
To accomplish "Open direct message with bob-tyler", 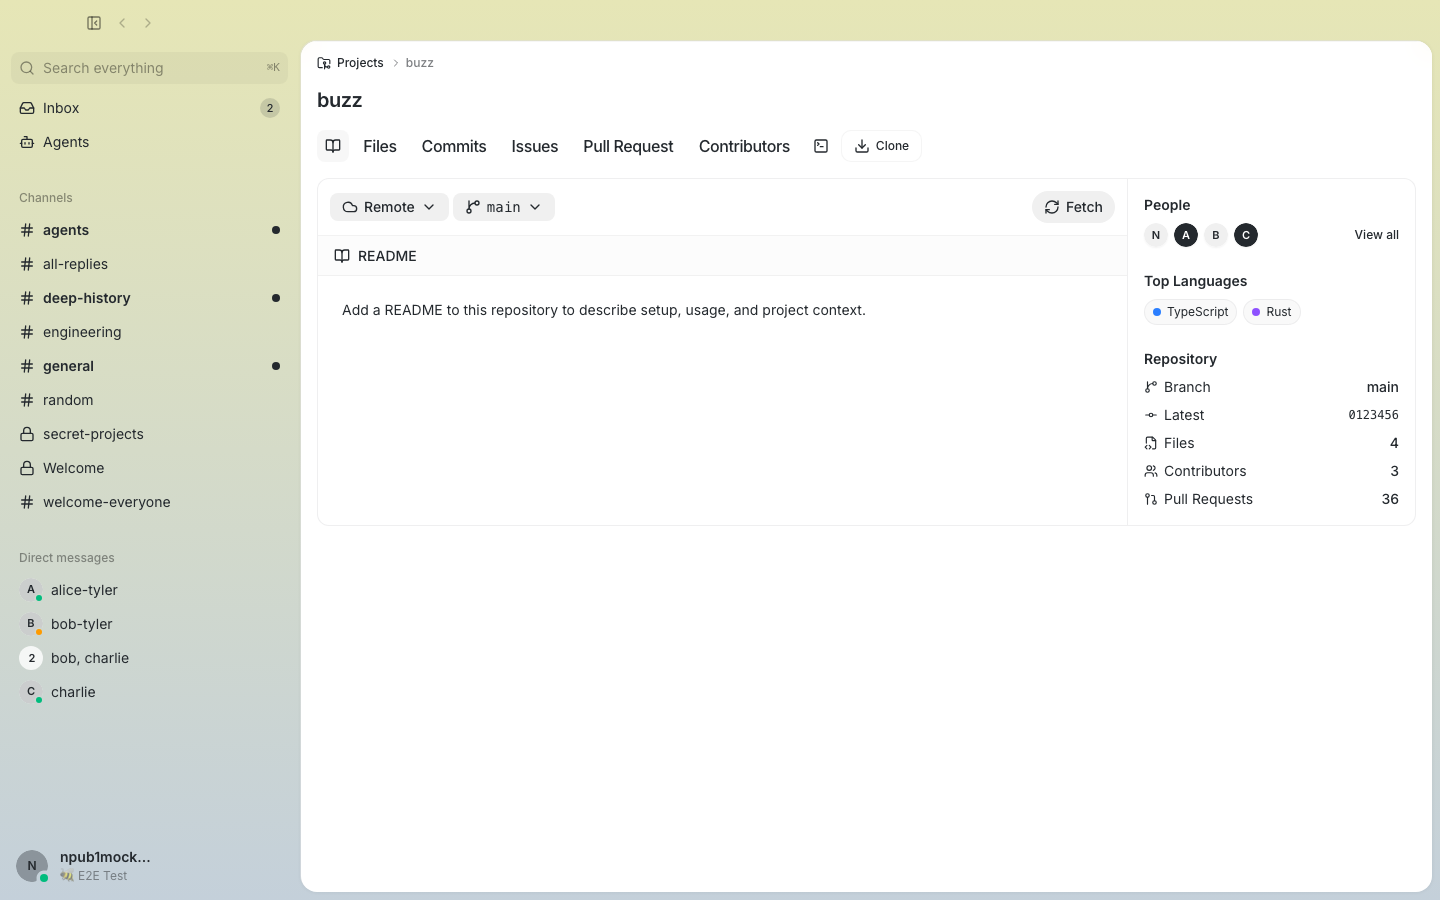I will [149, 624].
